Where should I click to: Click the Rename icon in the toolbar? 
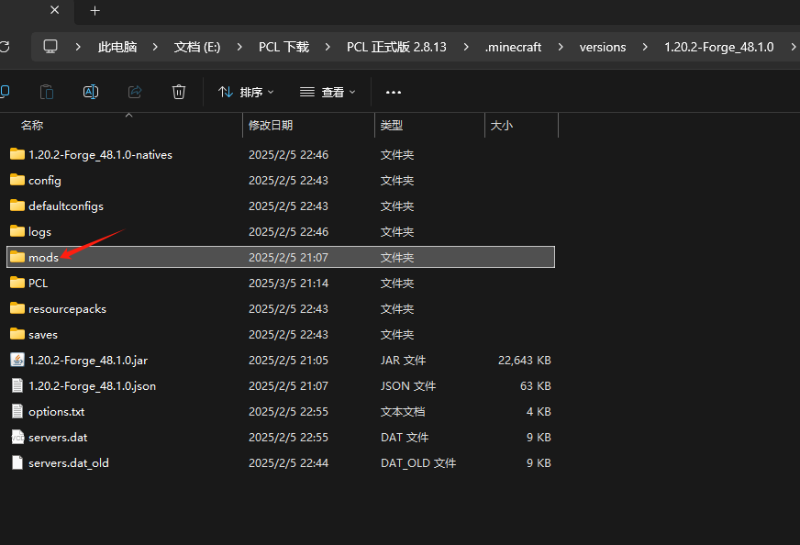[x=90, y=92]
